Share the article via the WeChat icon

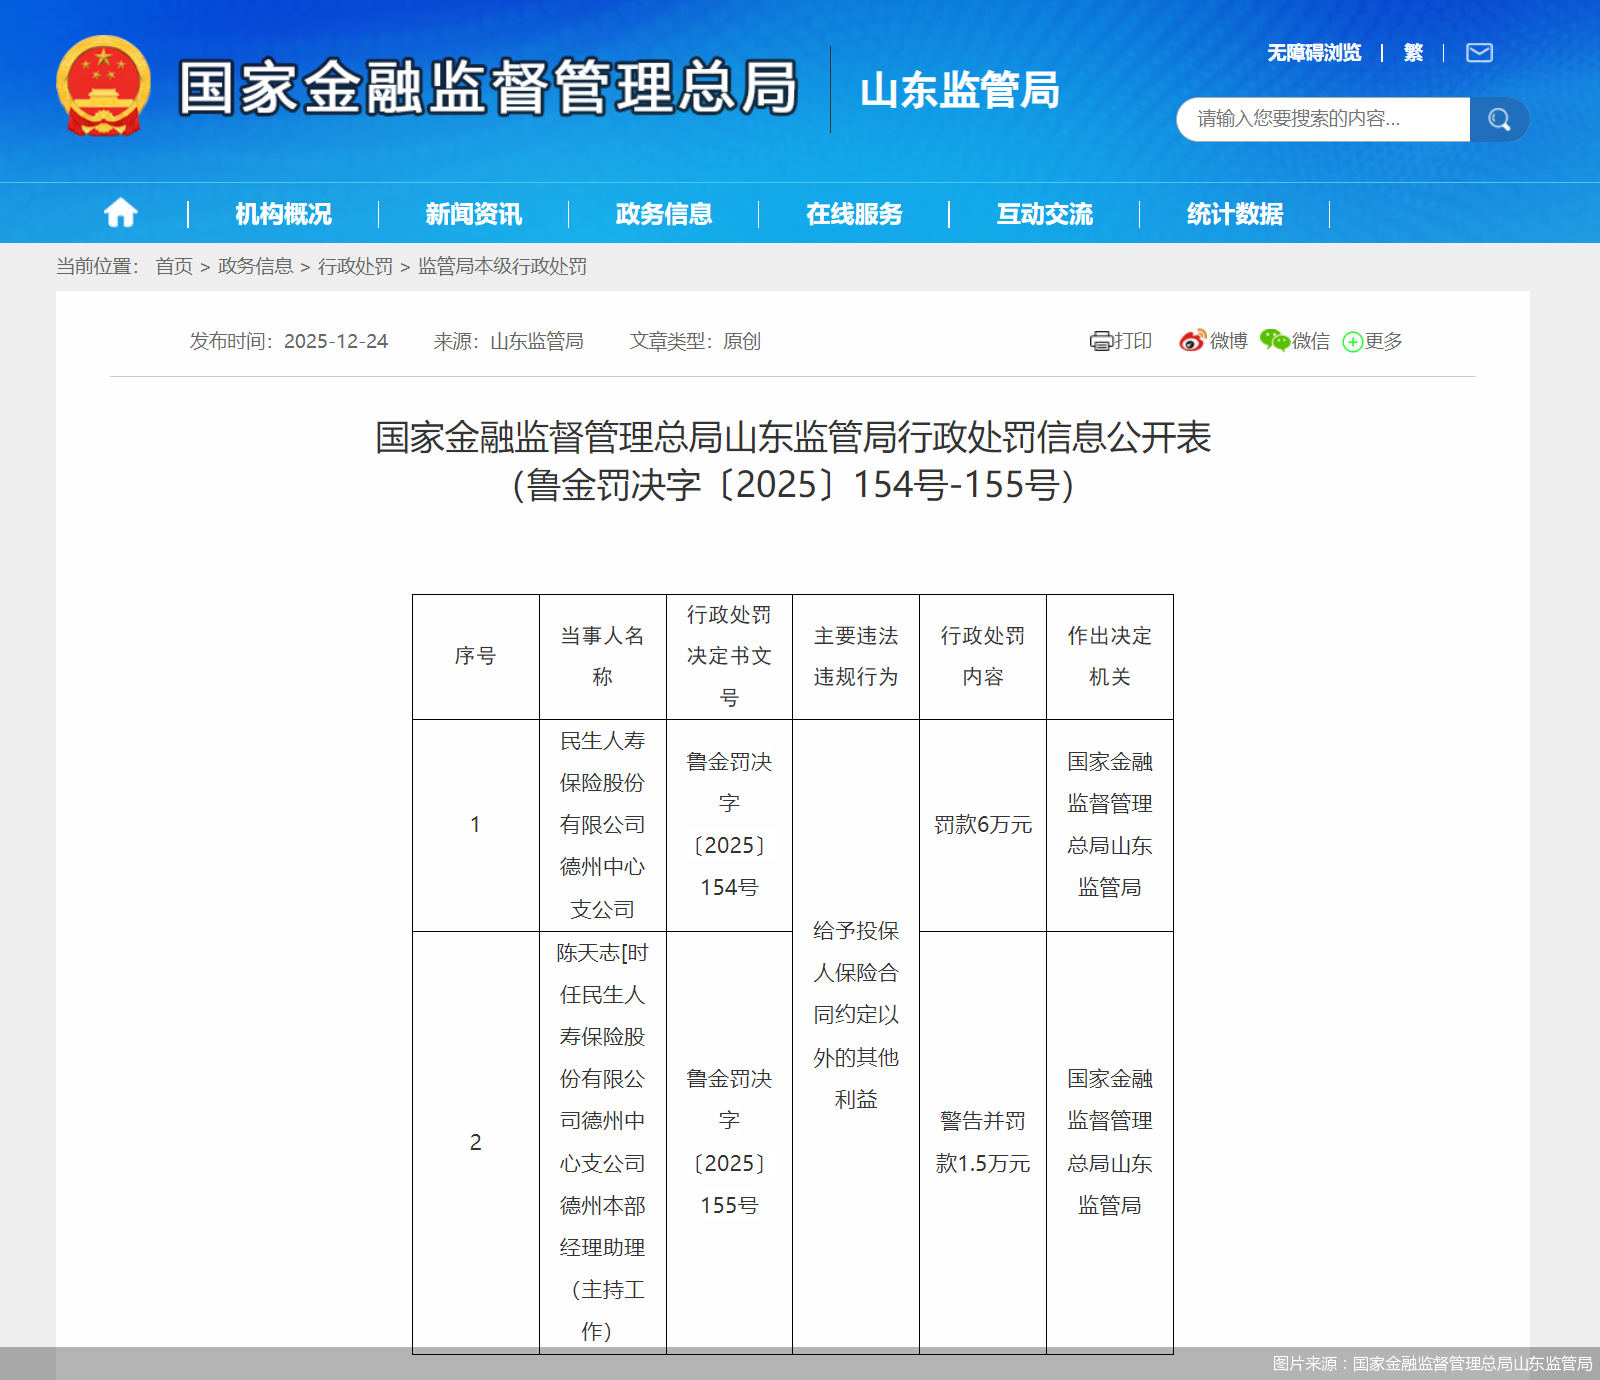click(1272, 340)
